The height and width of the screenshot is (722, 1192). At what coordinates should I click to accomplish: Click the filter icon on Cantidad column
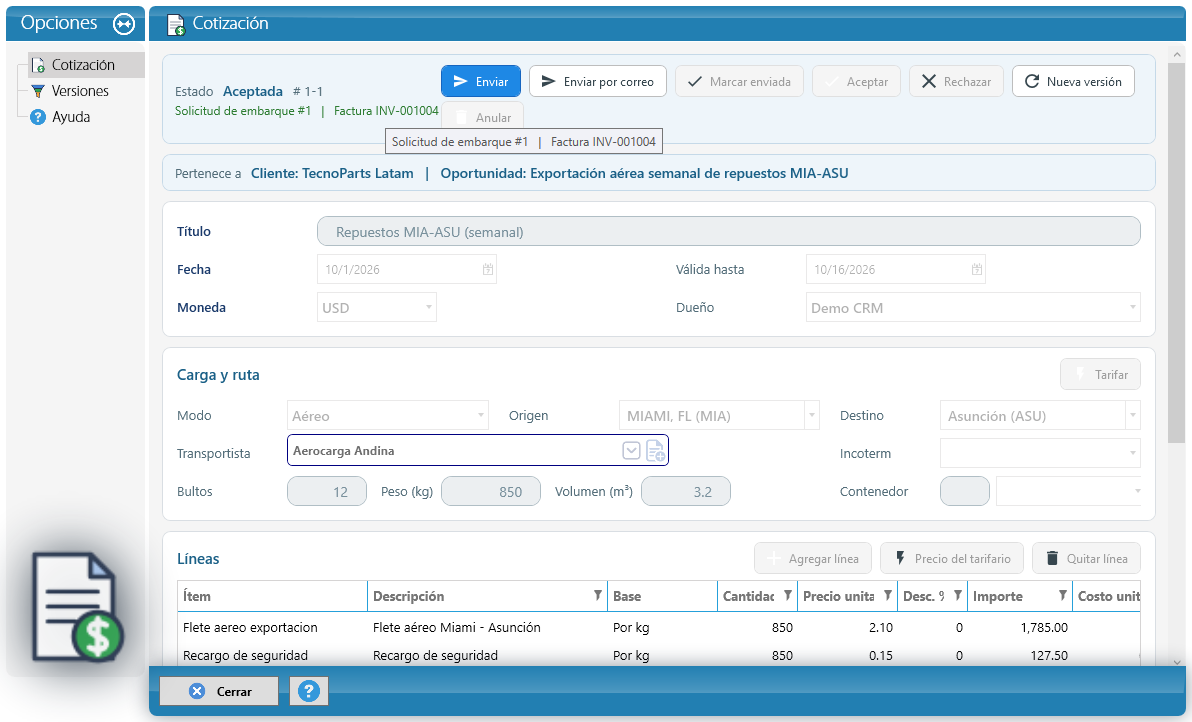point(788,596)
